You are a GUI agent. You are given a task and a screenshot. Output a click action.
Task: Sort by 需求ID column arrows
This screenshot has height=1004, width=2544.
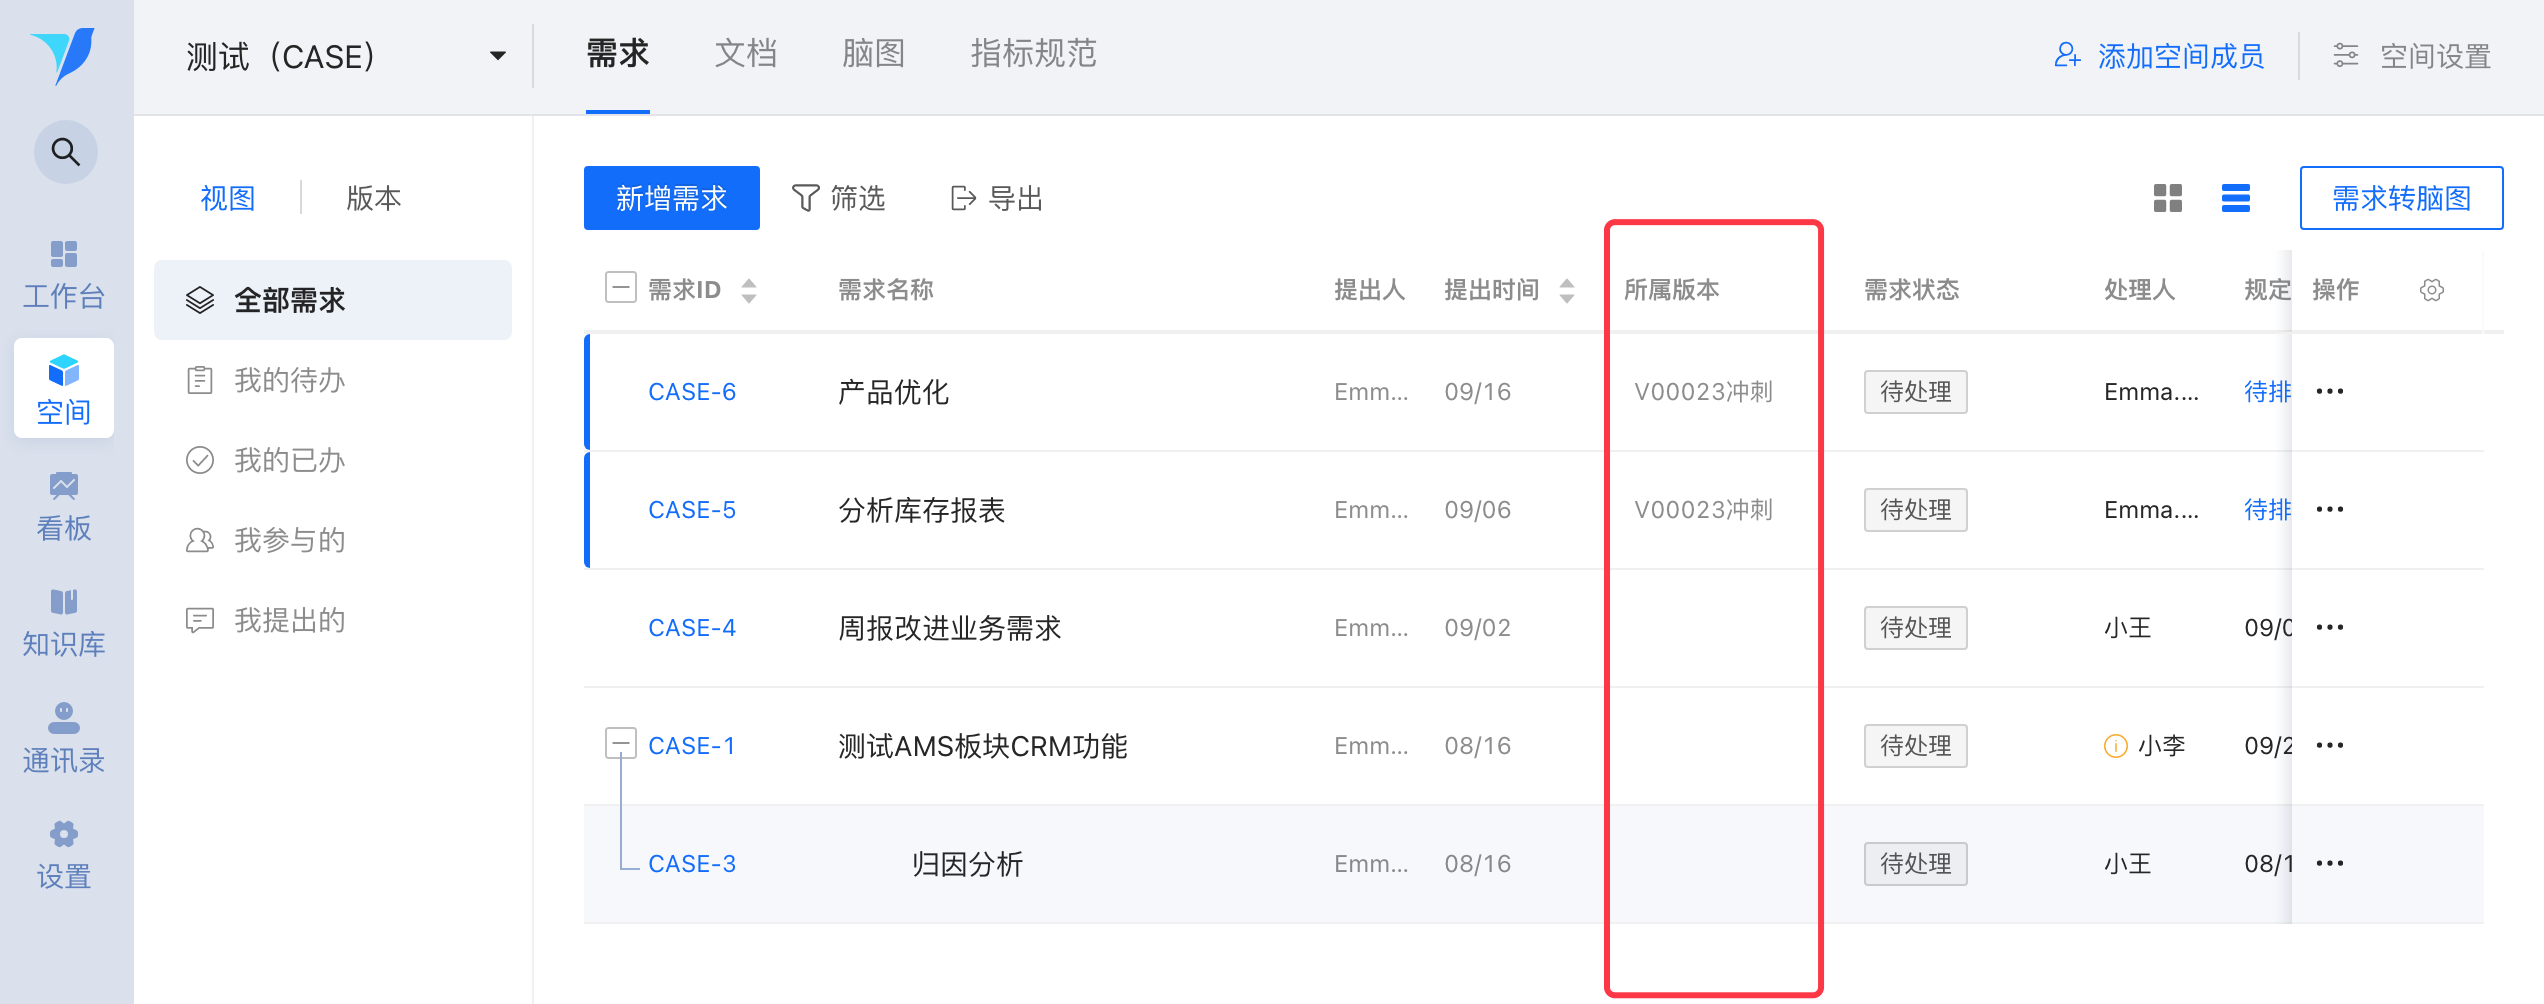pyautogui.click(x=749, y=290)
